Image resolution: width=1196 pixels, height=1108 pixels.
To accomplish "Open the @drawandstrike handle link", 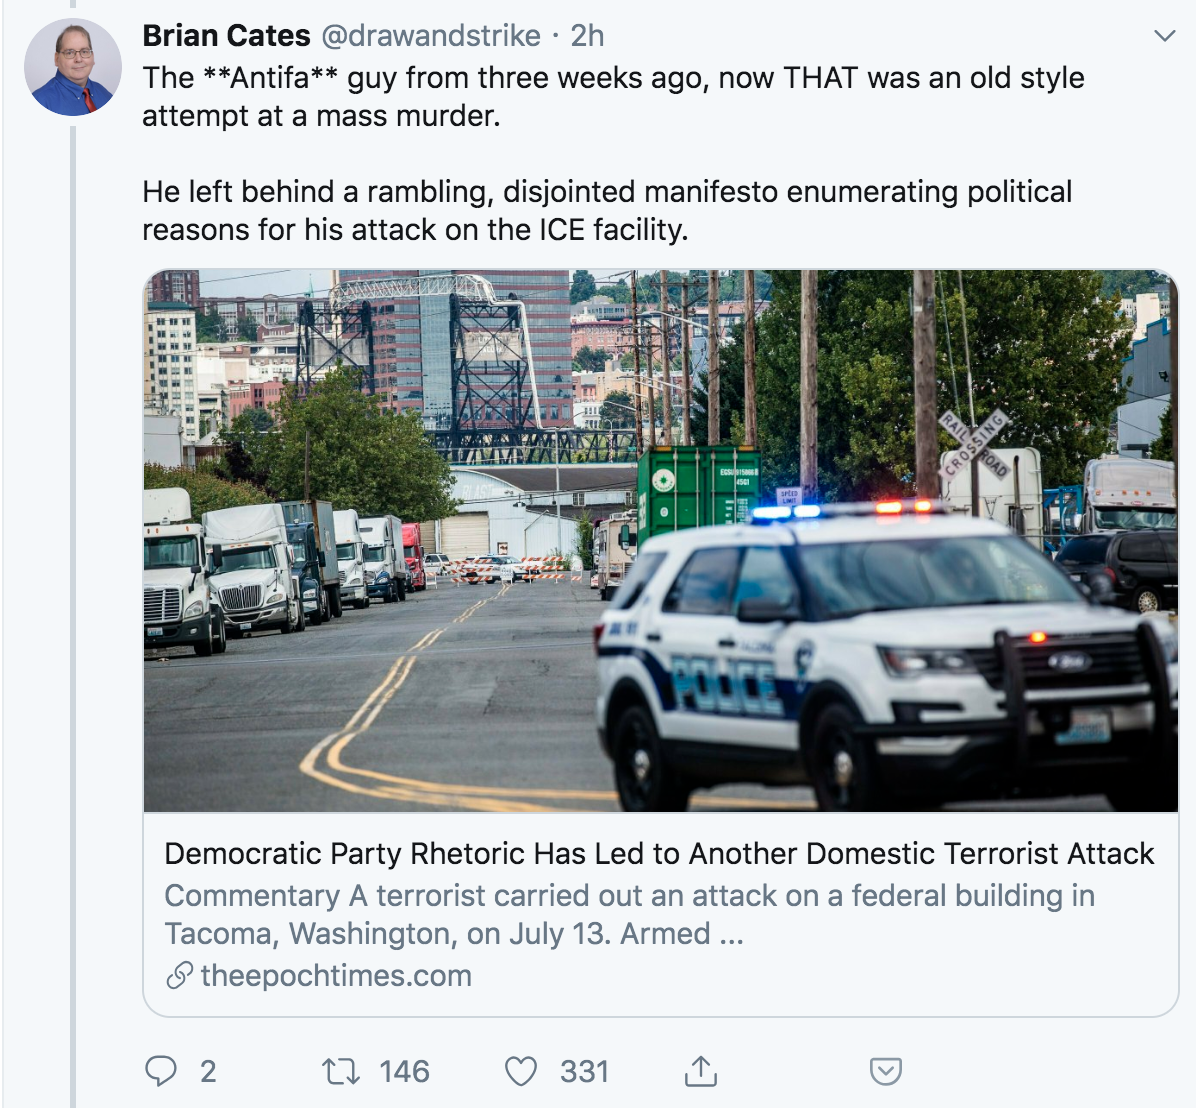I will tap(430, 36).
